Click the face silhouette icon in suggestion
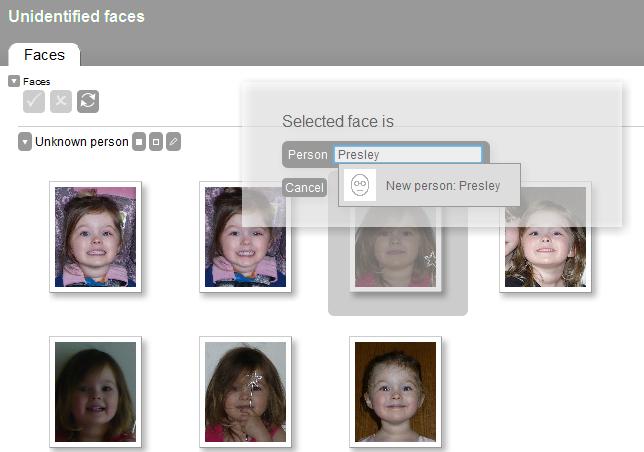The width and height of the screenshot is (644, 452). (x=360, y=185)
